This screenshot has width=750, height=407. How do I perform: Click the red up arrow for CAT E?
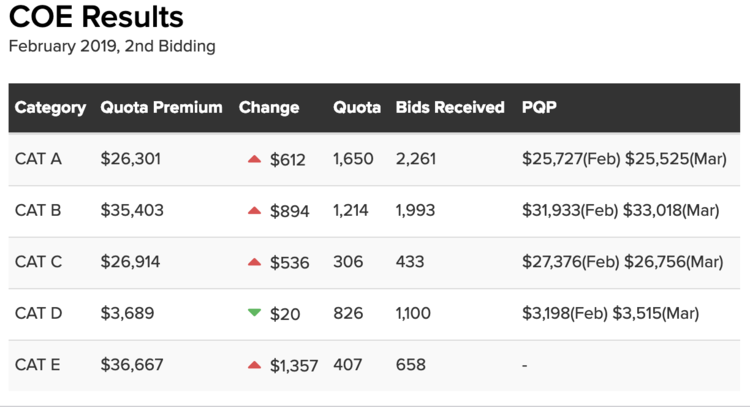click(x=254, y=365)
